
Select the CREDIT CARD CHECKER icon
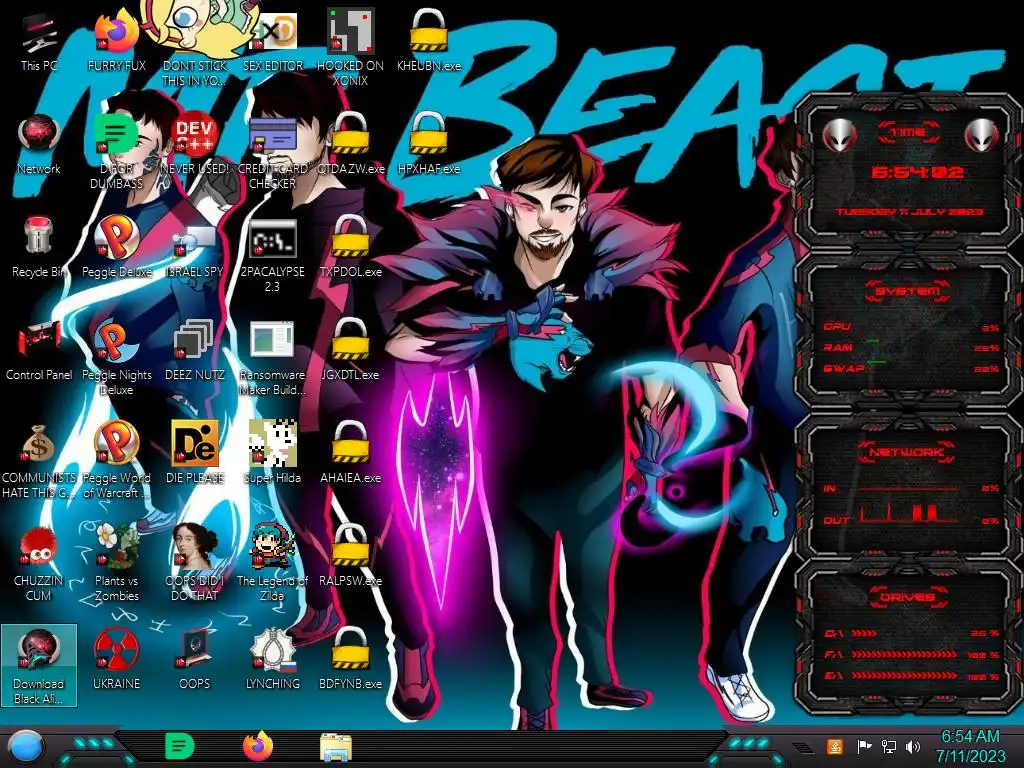(x=273, y=152)
